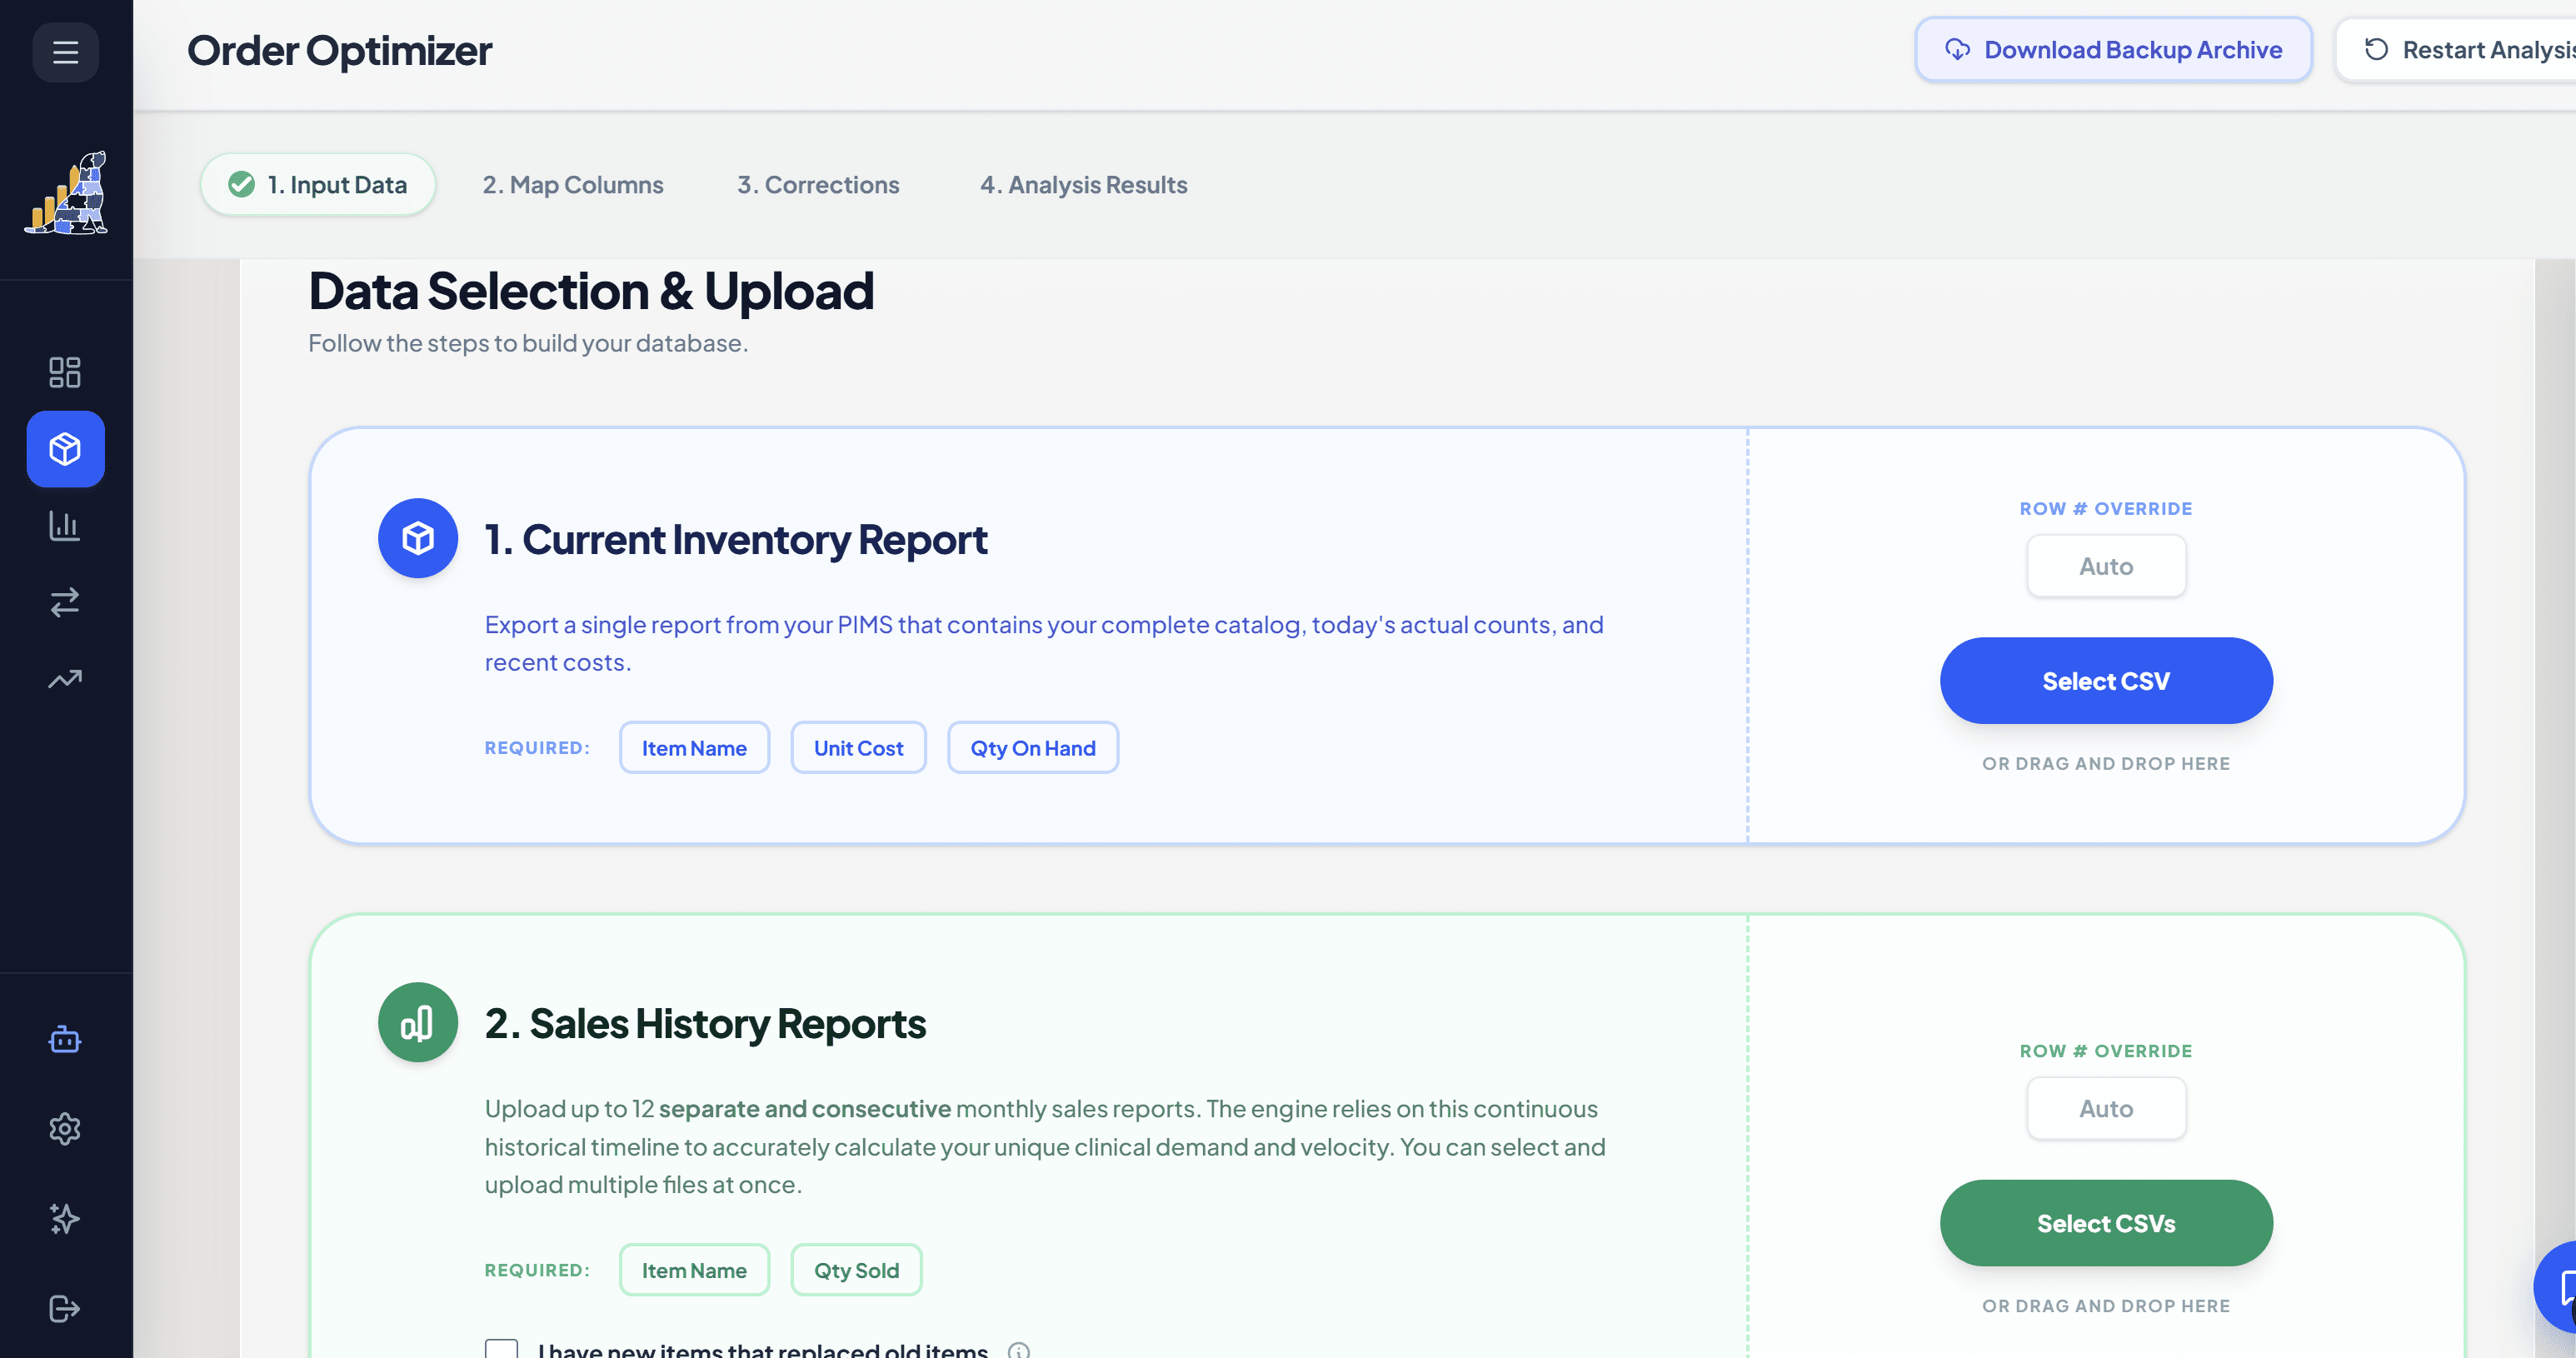Click the blue Current Inventory Report icon
Screen dimensions: 2576x1358
coord(418,538)
